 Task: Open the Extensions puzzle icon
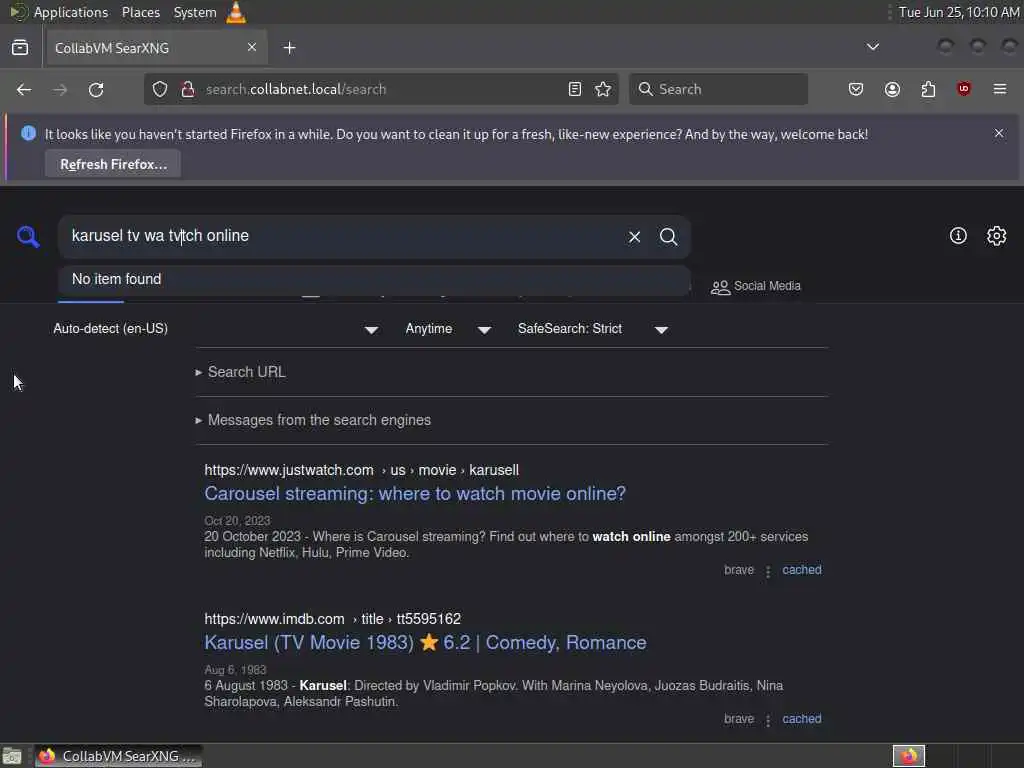(x=928, y=89)
